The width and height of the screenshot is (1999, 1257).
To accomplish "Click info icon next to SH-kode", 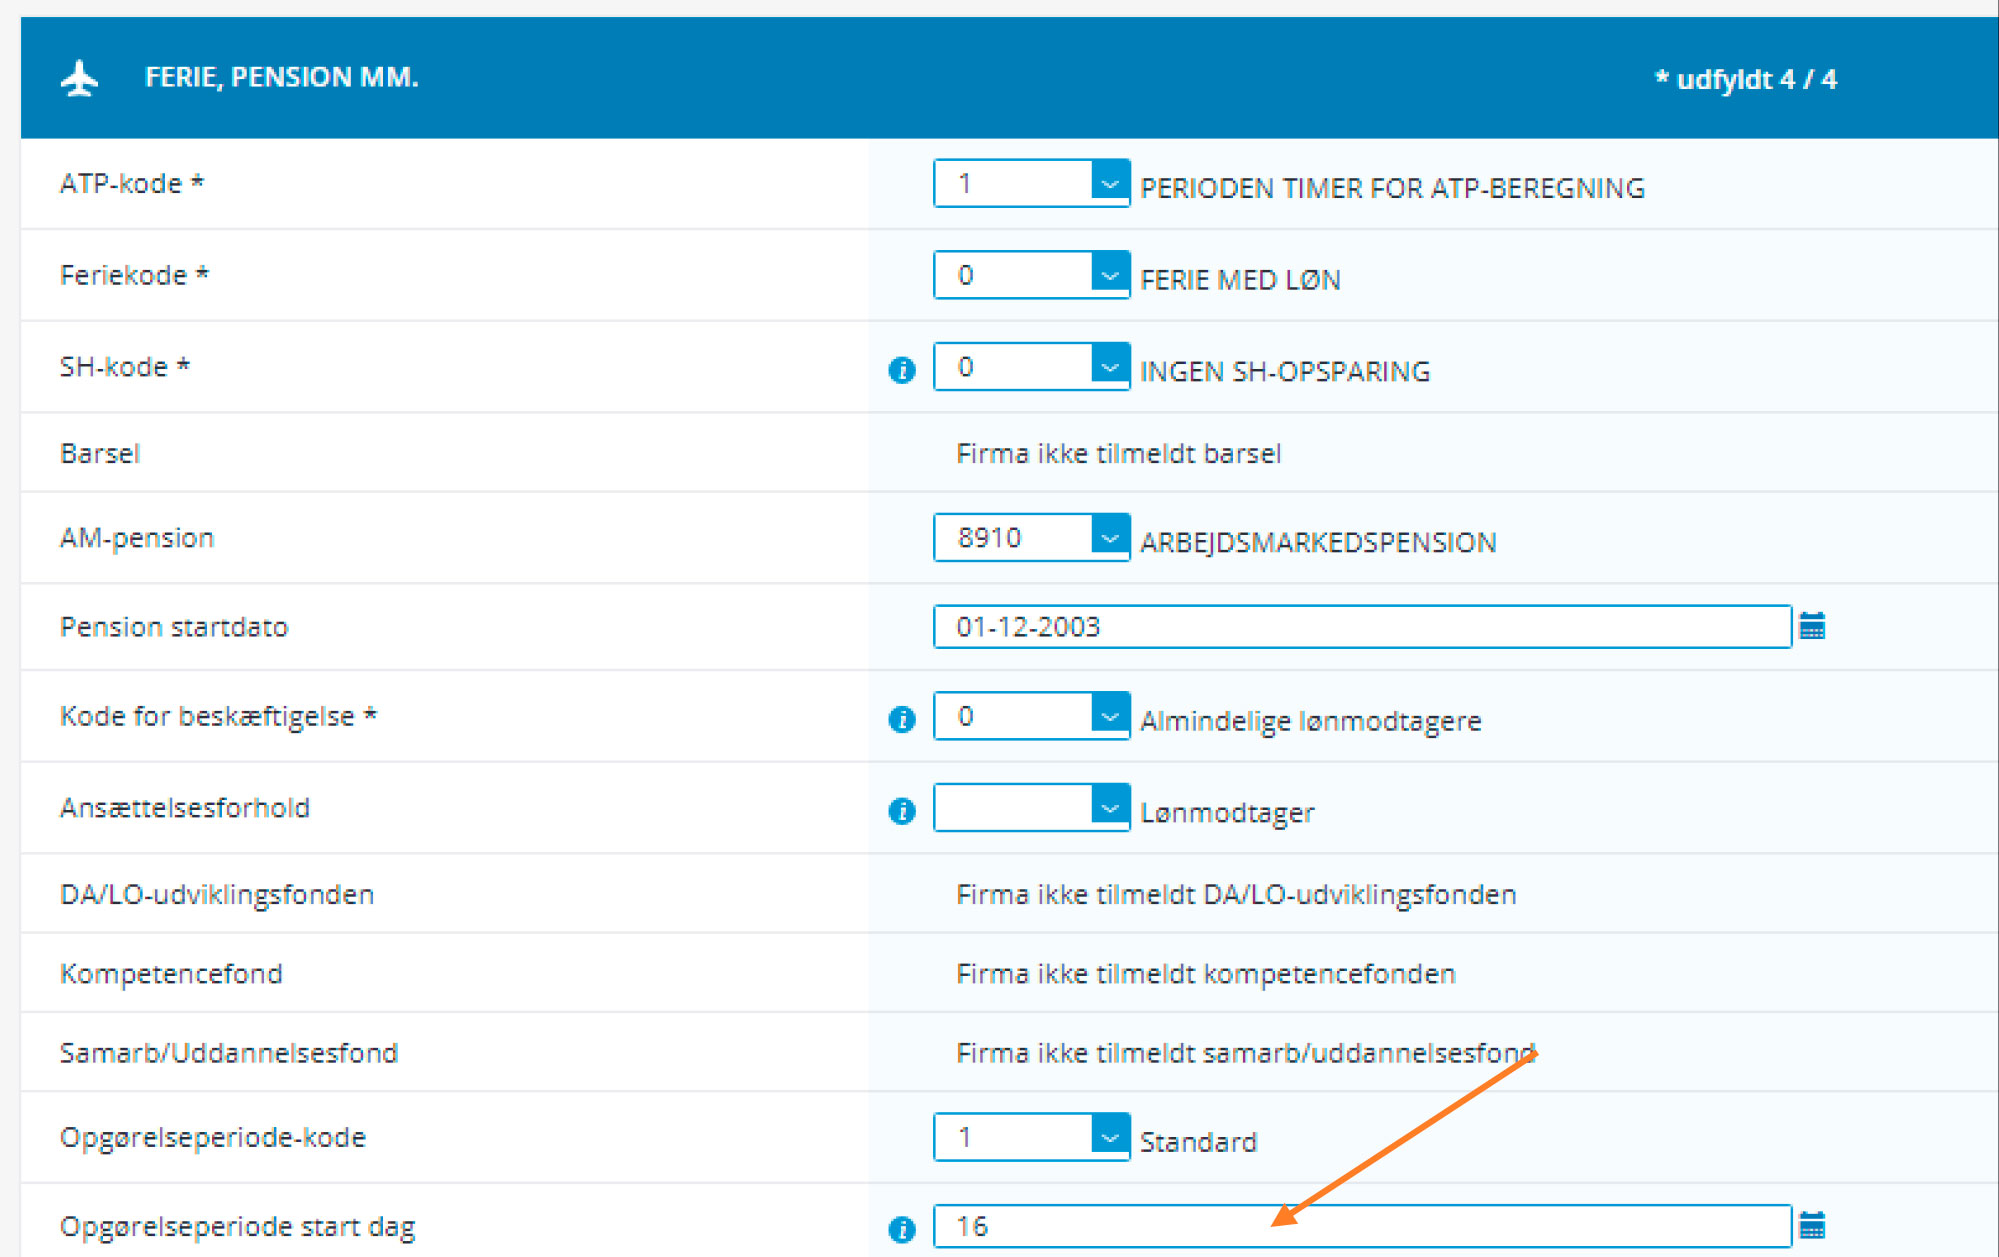I will point(901,370).
